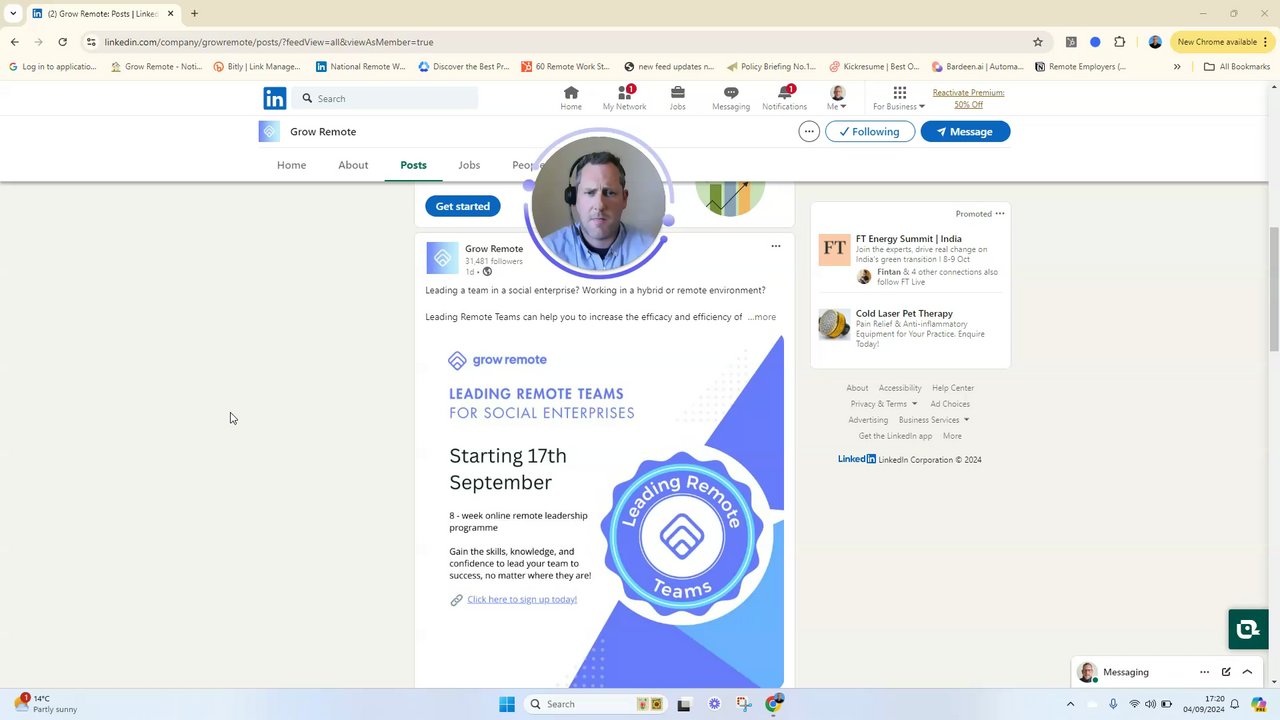Screen dimensions: 1280x720
Task: Open Grow Remote page more options menu
Action: [809, 131]
